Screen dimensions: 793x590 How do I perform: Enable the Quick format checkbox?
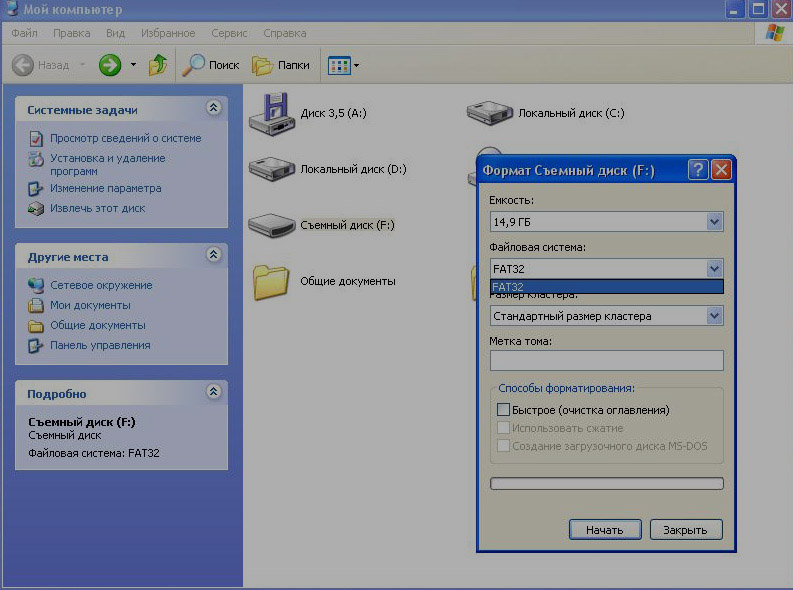(503, 410)
